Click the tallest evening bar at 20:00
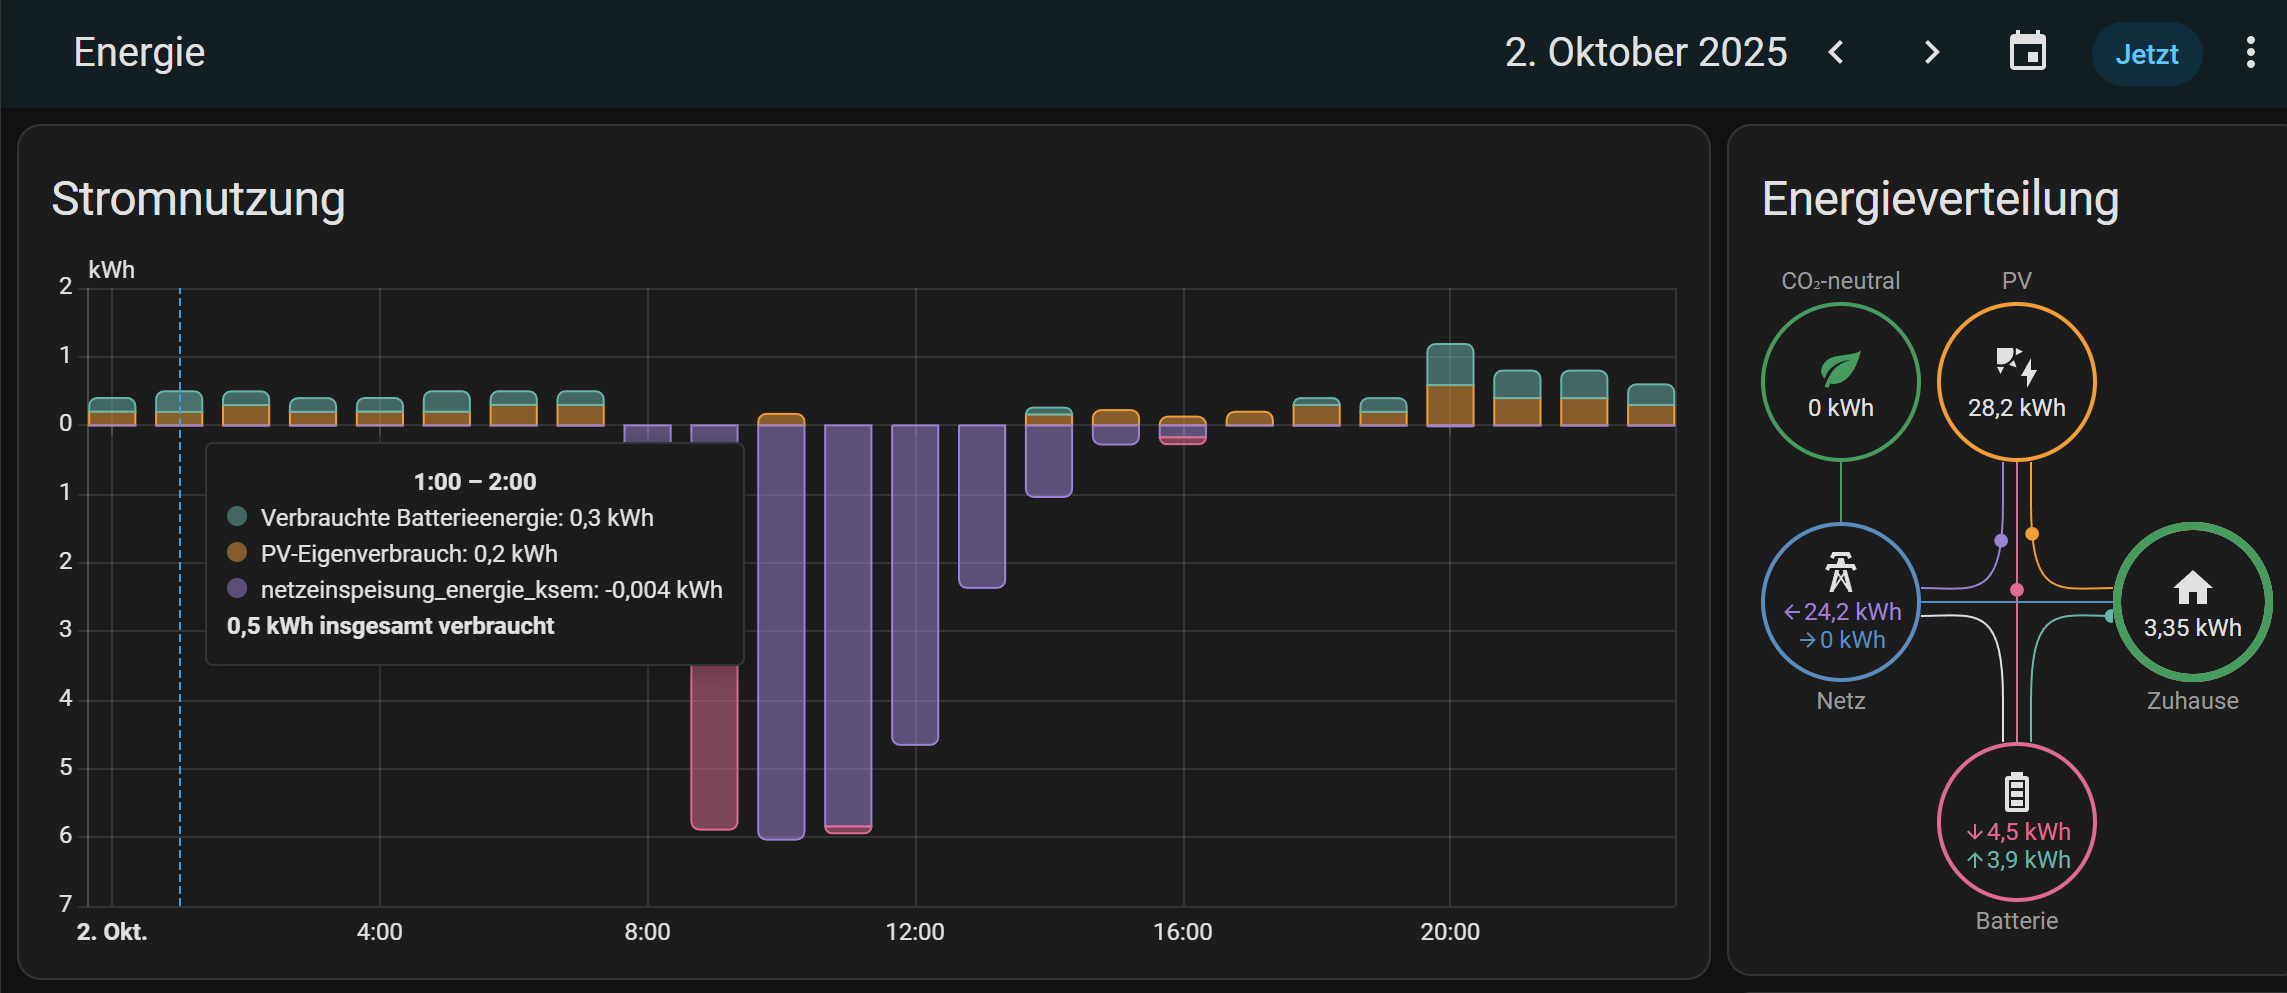This screenshot has width=2287, height=993. tap(1449, 385)
